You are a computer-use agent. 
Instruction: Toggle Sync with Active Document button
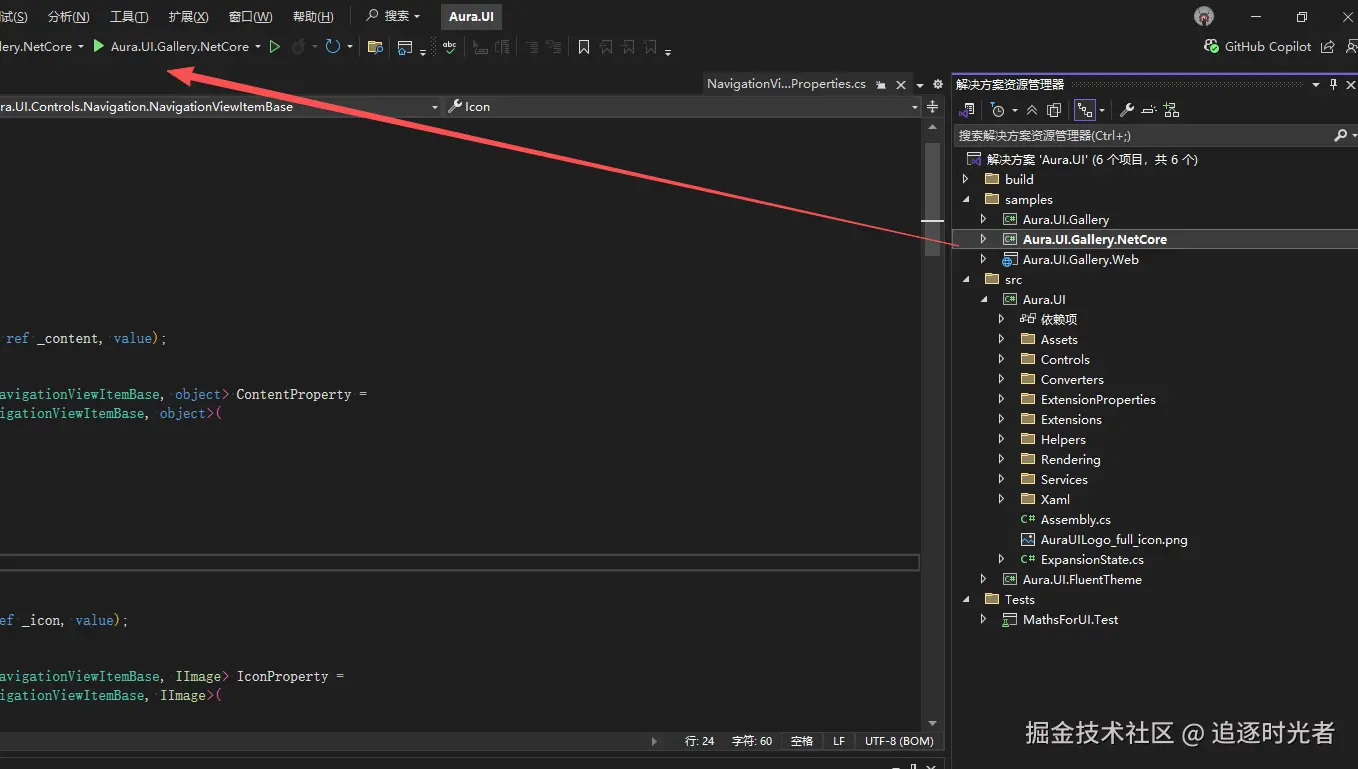point(1083,110)
